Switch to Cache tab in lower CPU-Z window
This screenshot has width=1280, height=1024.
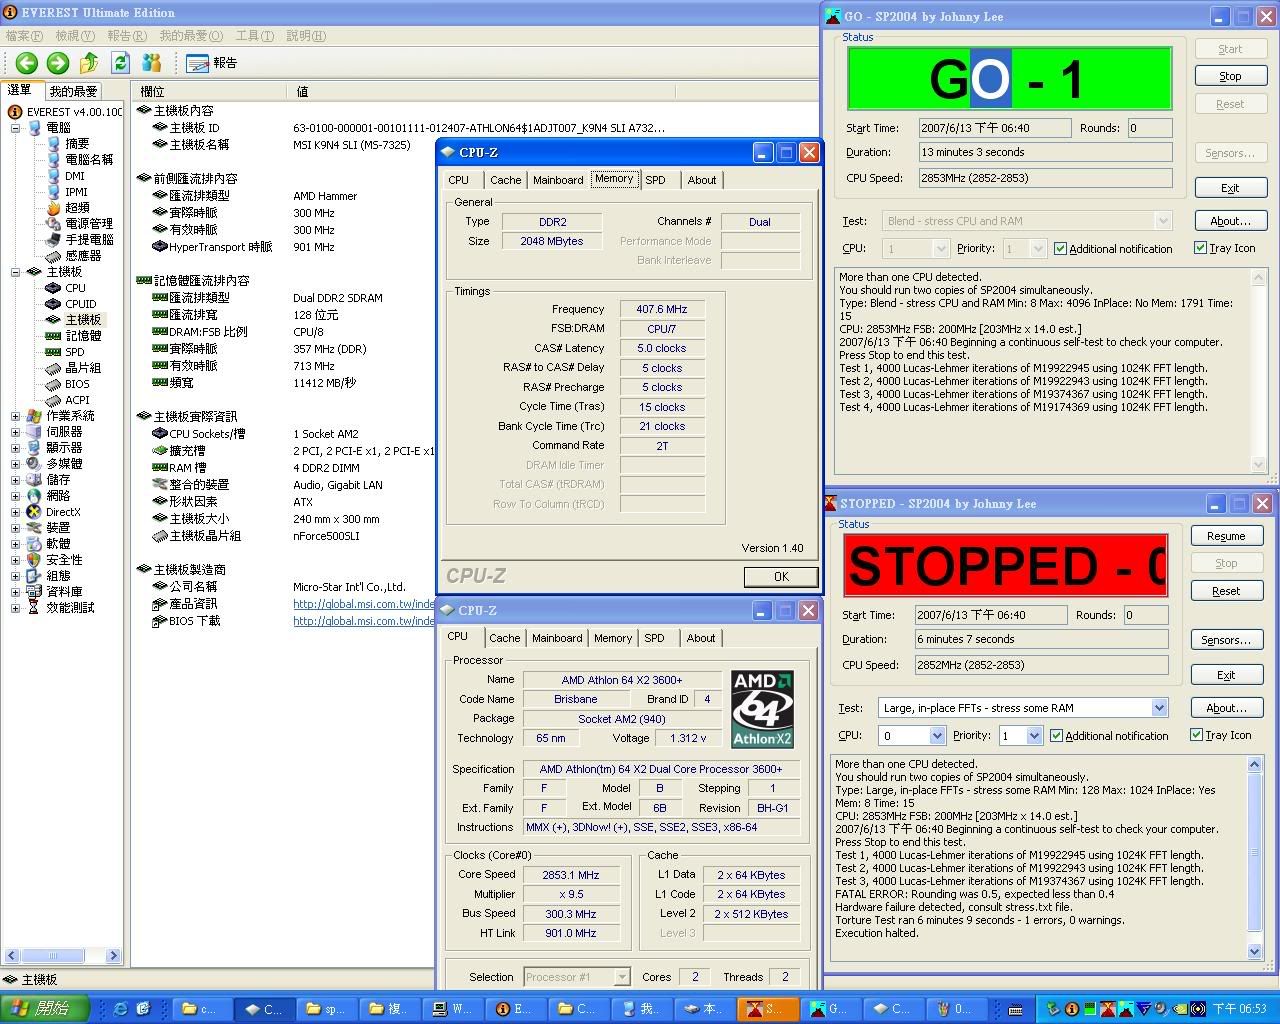(505, 638)
